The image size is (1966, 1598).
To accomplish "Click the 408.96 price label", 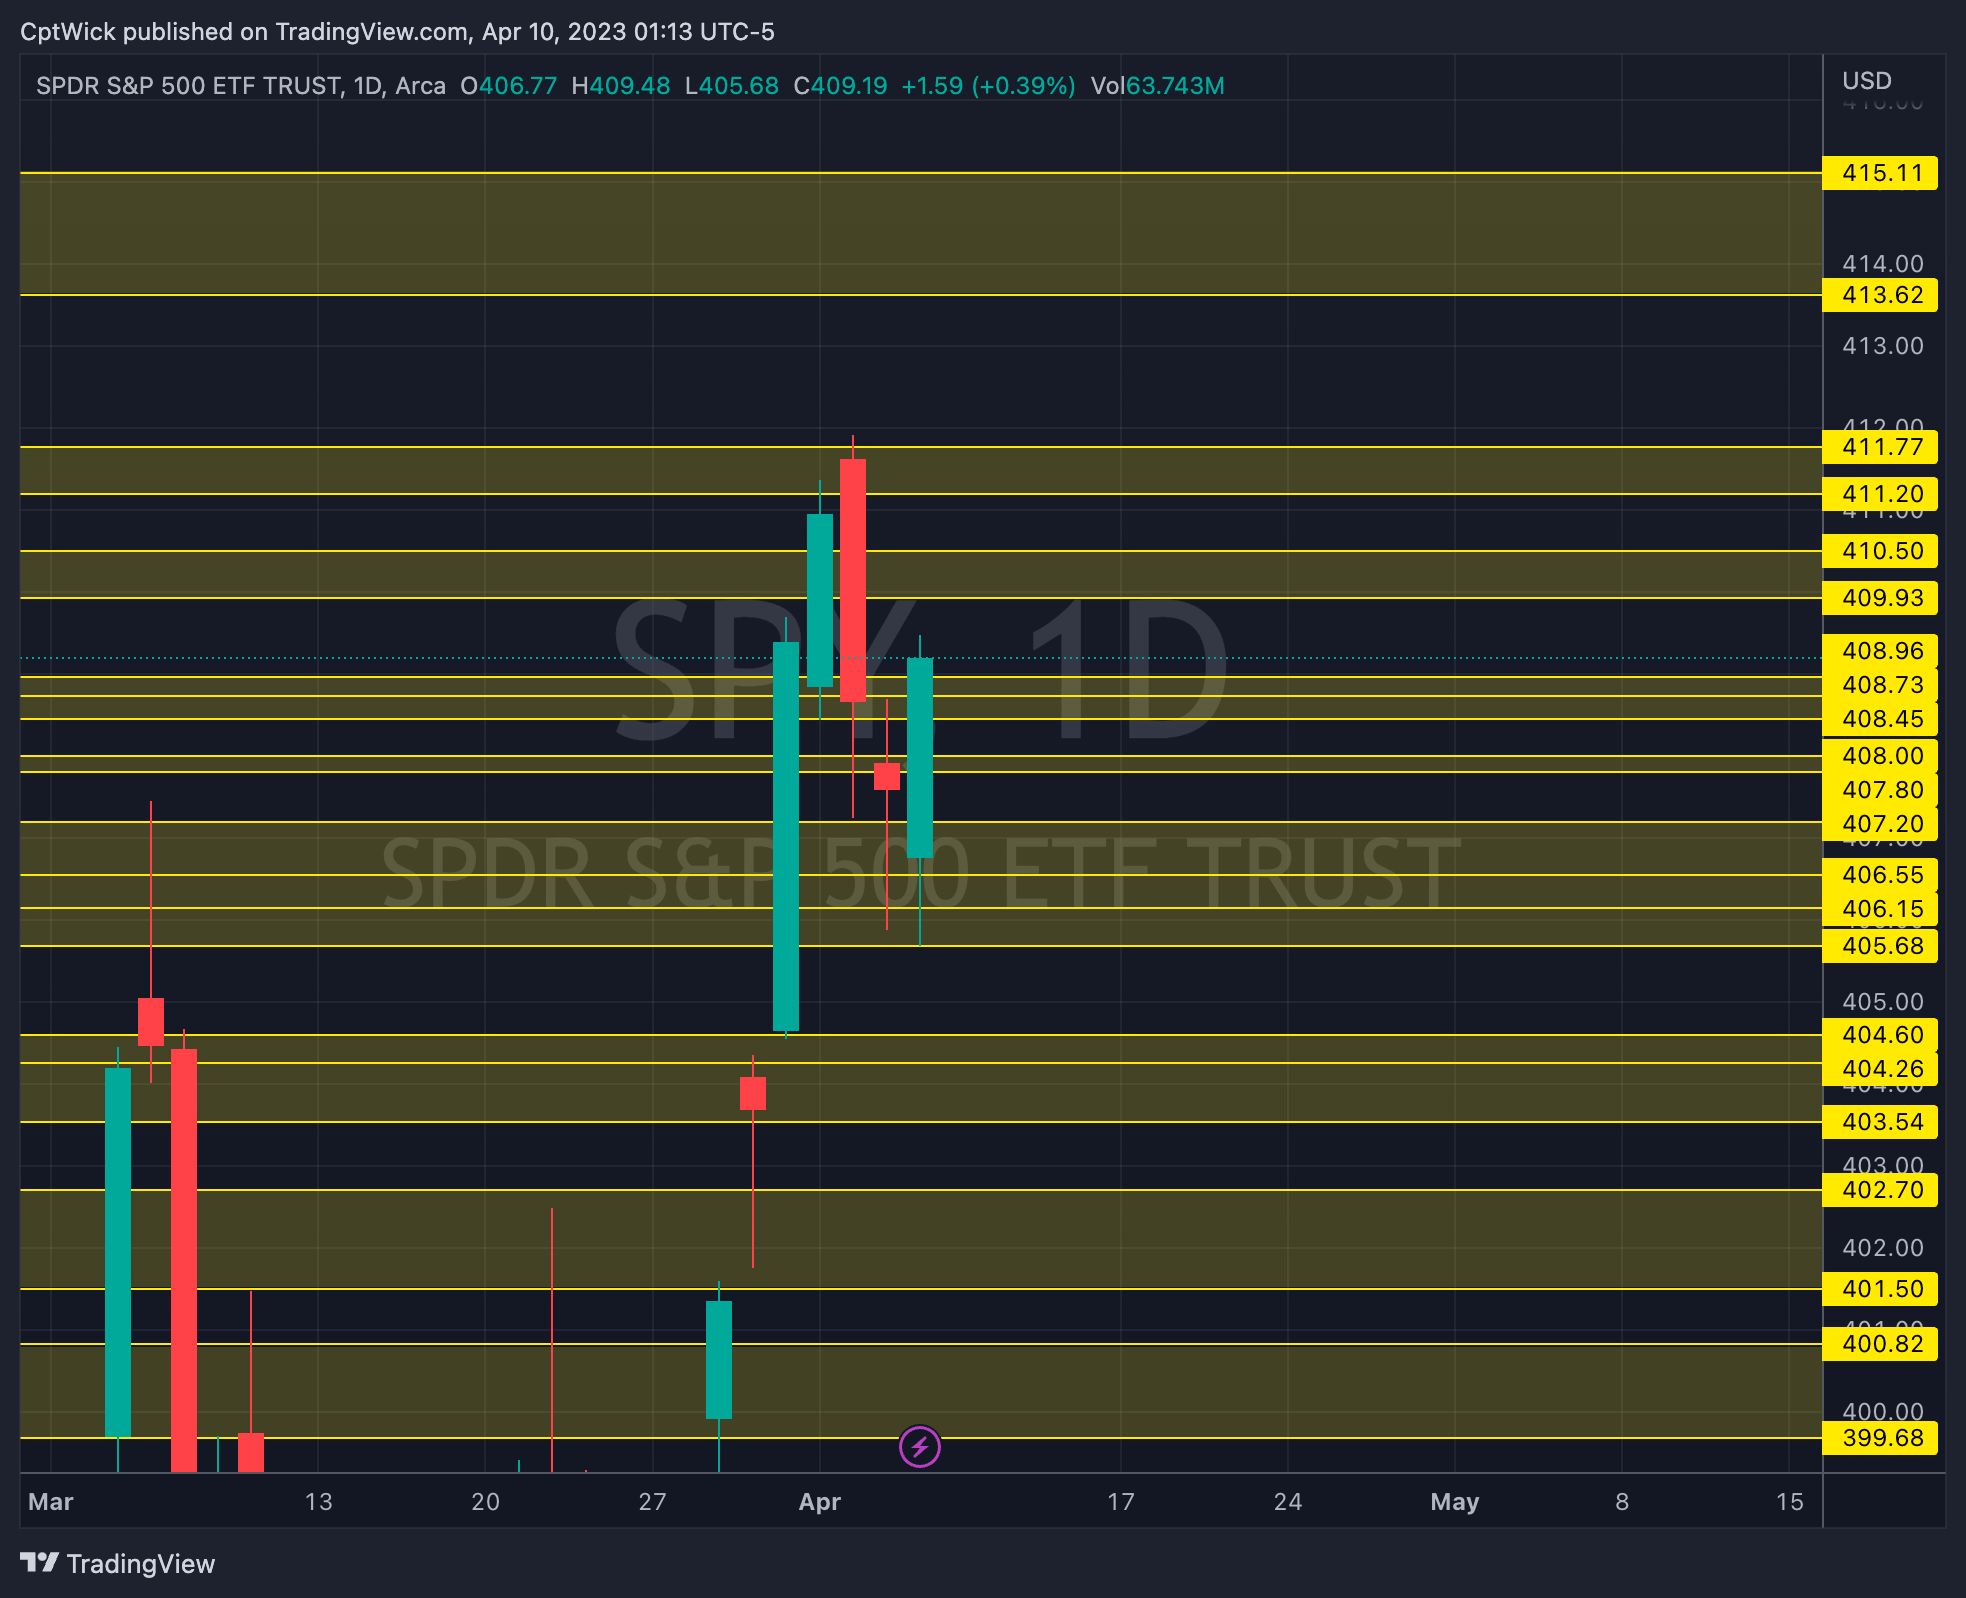I will tap(1880, 651).
